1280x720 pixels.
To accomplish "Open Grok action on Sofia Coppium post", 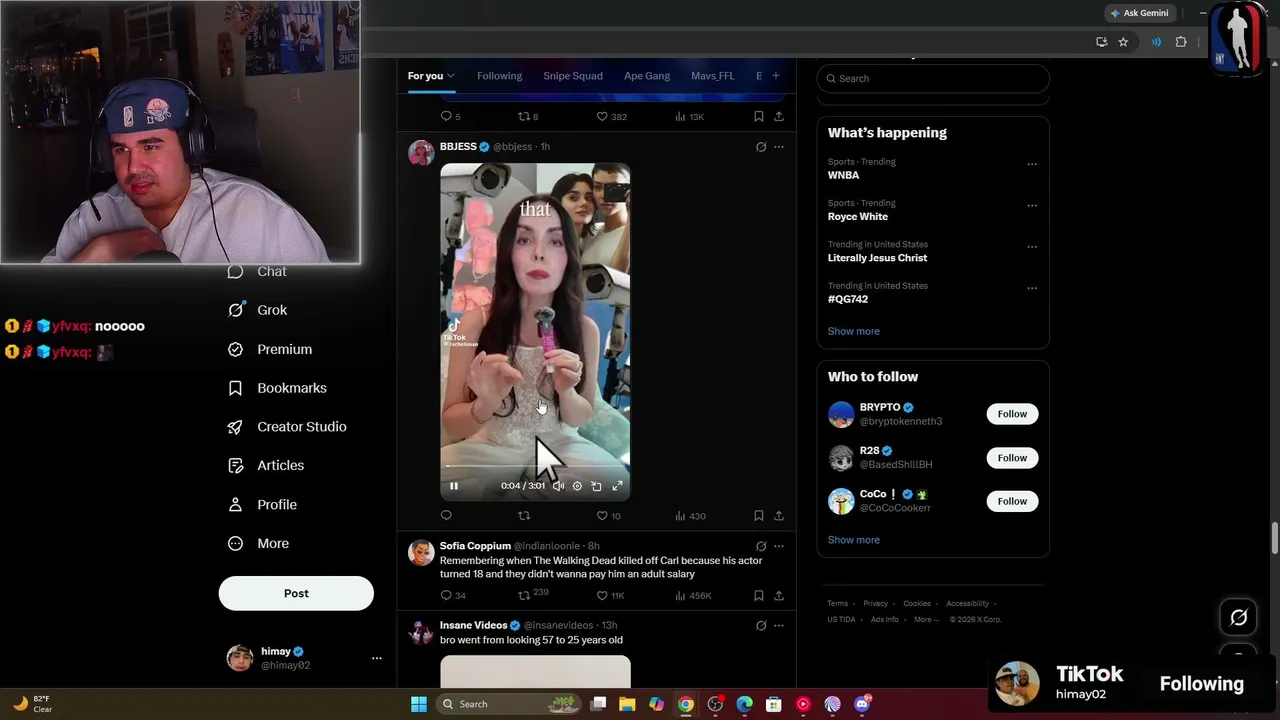I will [x=761, y=546].
